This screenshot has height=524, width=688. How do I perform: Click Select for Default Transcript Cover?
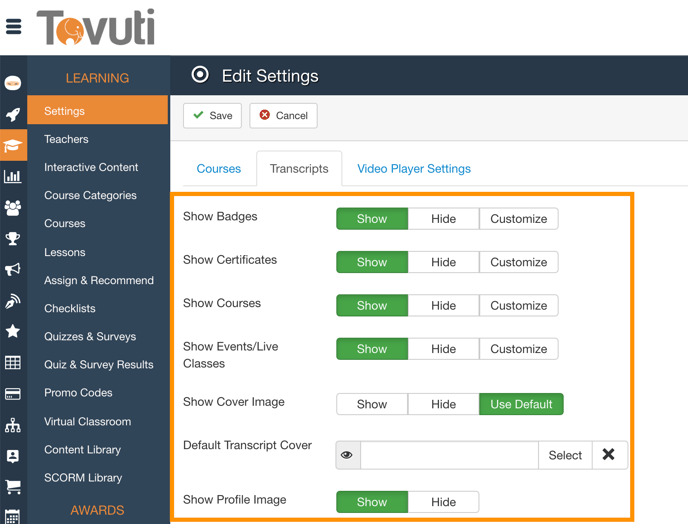coord(564,455)
